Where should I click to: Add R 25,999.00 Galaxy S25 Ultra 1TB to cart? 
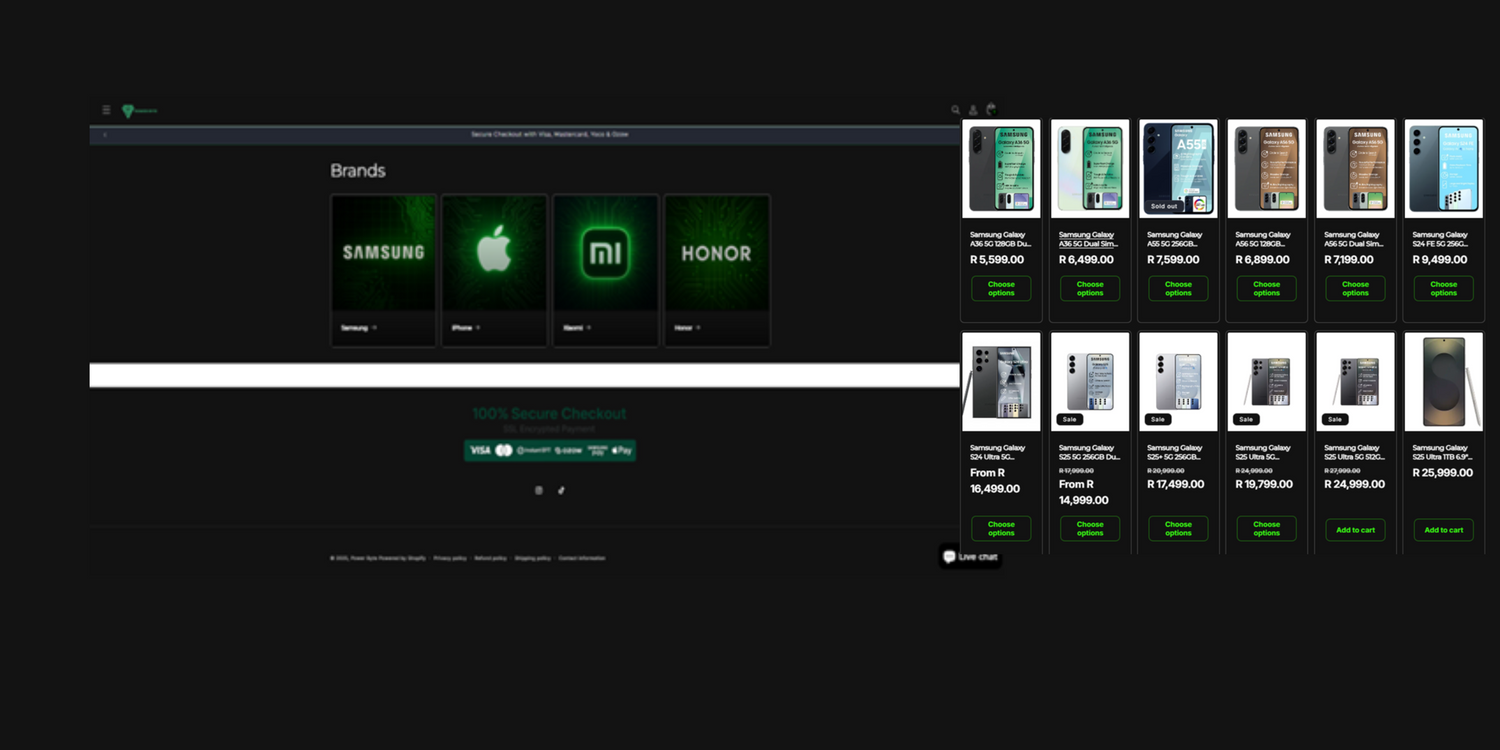pyautogui.click(x=1443, y=530)
